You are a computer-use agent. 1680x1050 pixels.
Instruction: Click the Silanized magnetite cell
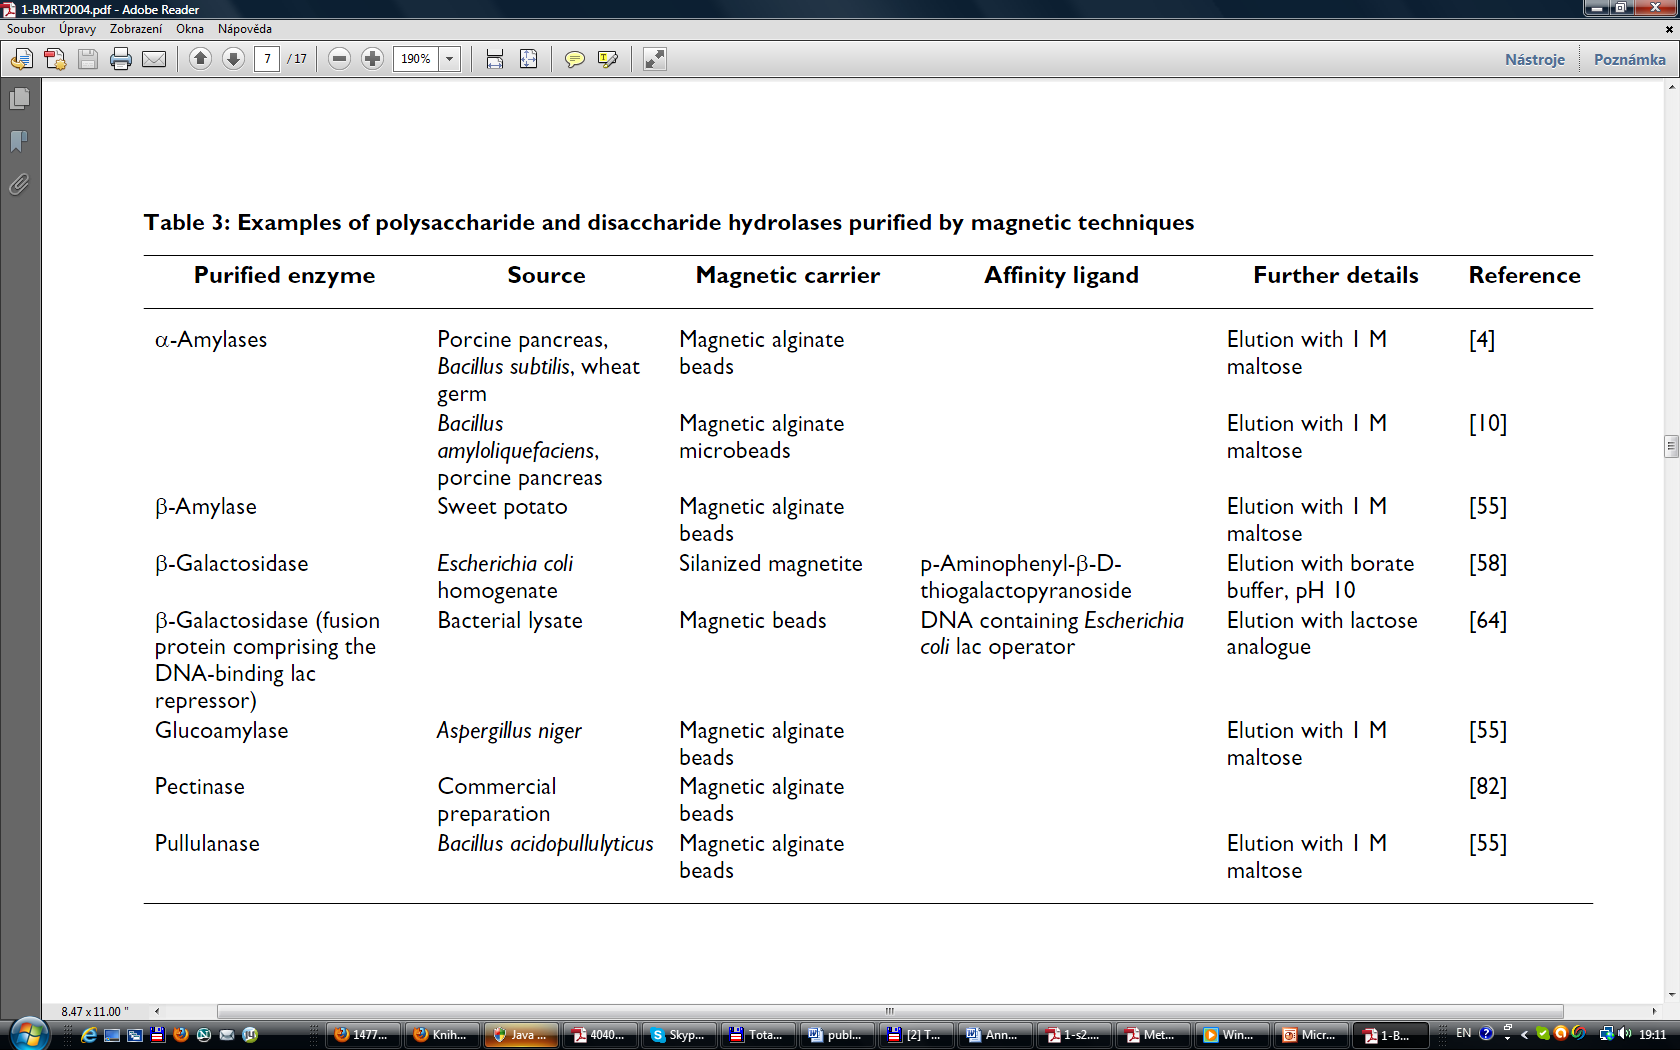tap(770, 564)
